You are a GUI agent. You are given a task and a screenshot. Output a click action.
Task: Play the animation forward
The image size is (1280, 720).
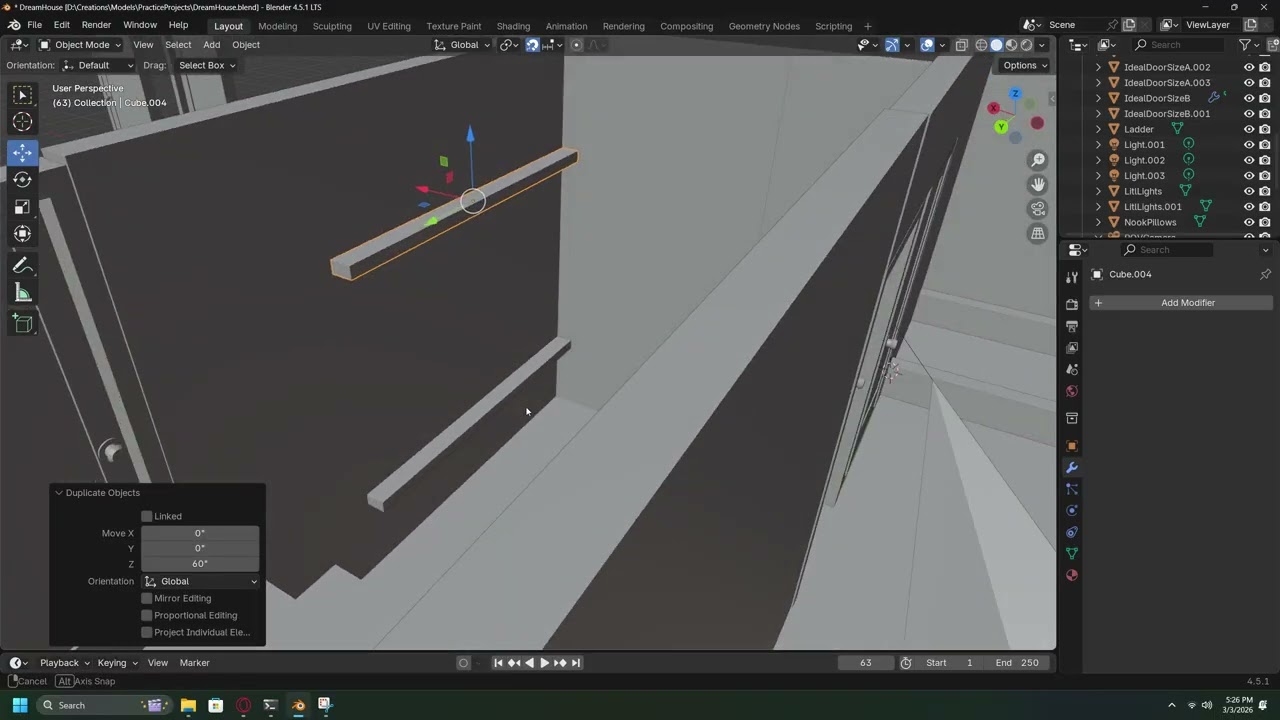pos(544,663)
